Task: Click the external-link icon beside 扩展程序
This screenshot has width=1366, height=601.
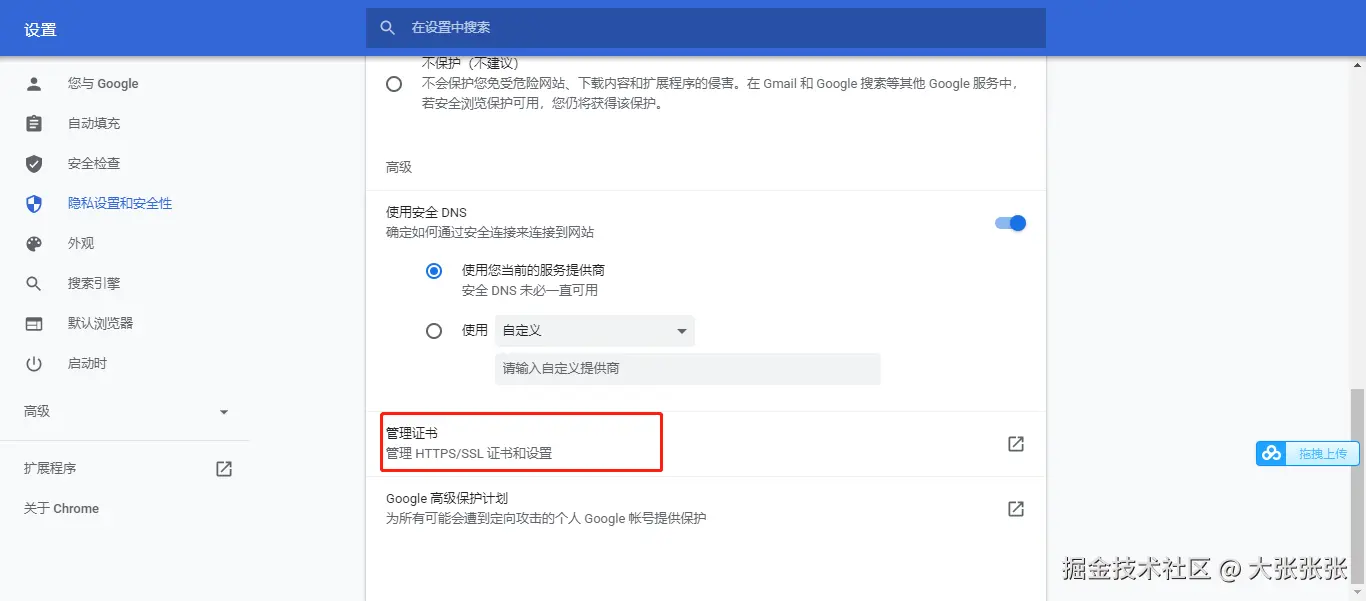Action: (224, 469)
